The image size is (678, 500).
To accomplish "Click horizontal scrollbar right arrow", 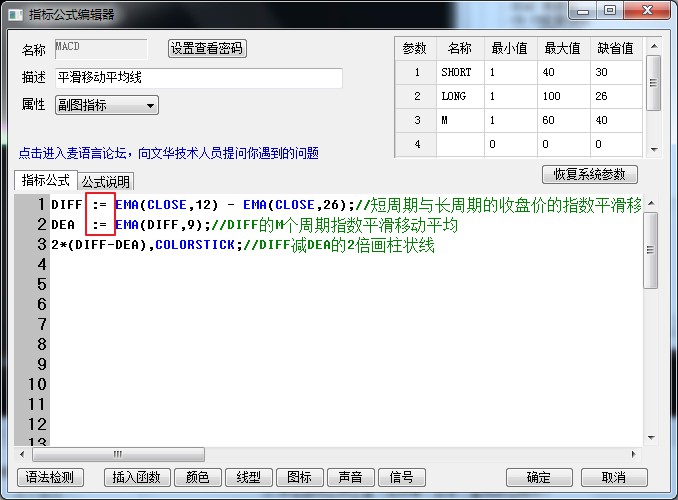I will [x=633, y=454].
